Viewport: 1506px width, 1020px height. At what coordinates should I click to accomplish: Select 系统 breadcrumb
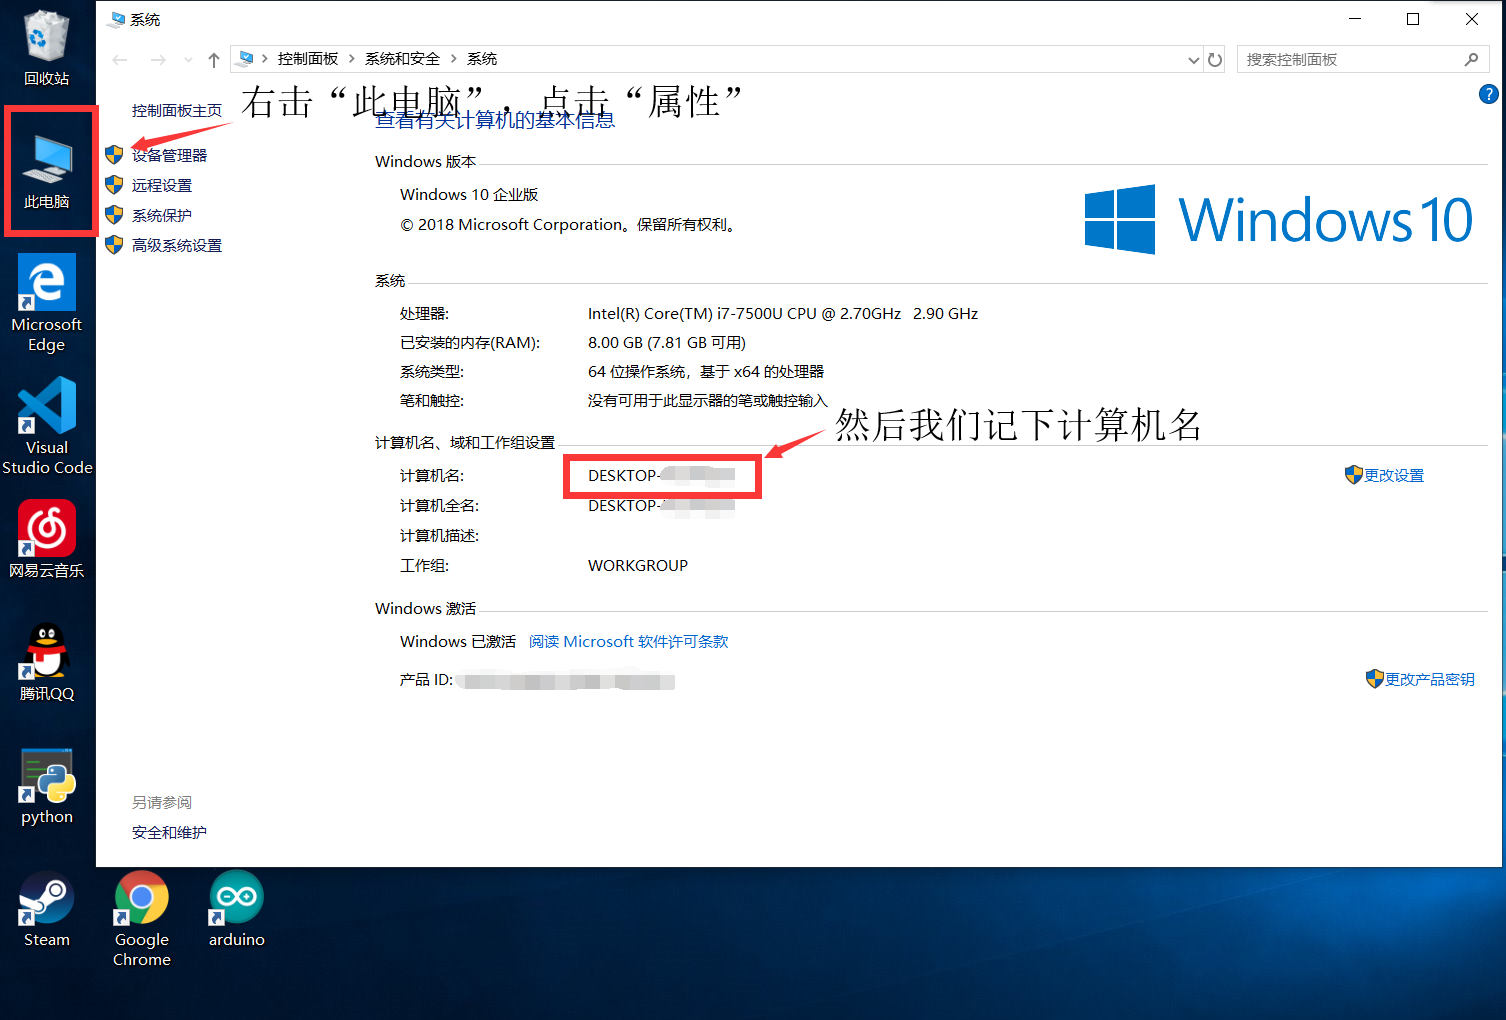(x=482, y=59)
